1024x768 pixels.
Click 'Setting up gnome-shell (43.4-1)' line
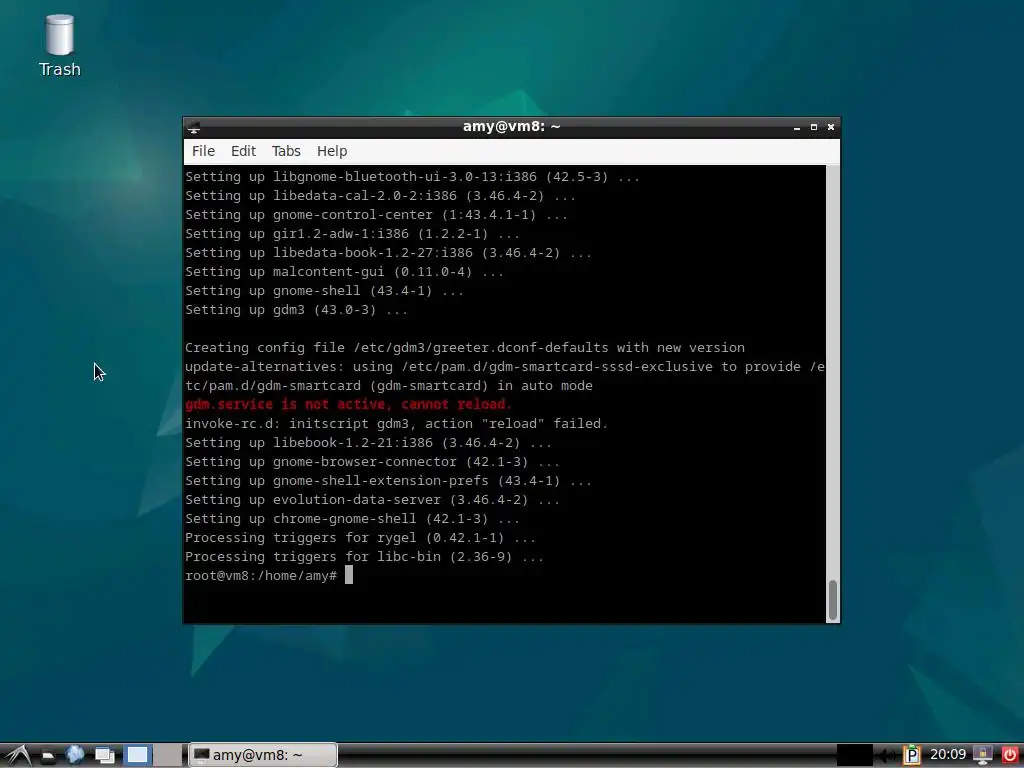324,291
